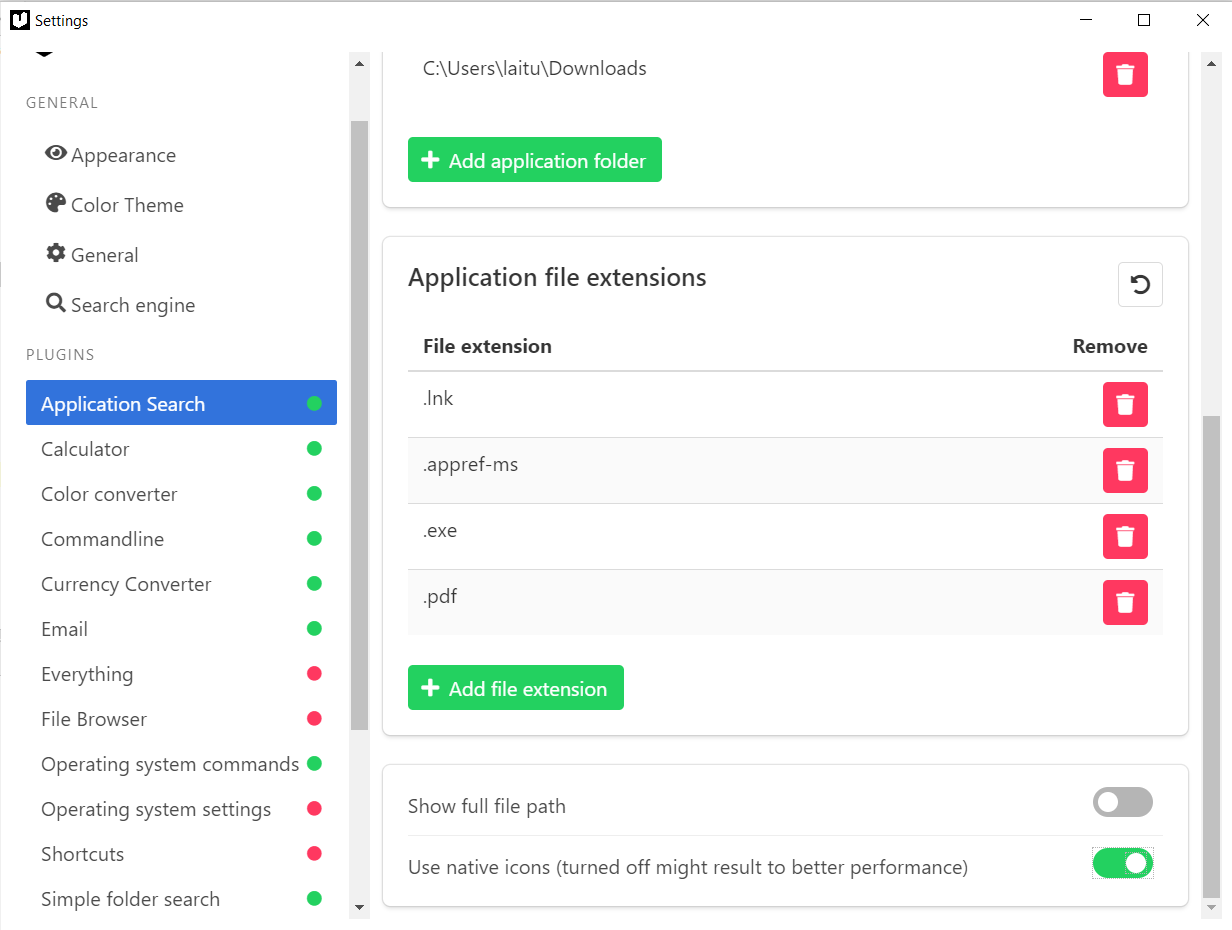Delete the .lnk file extension

[1125, 404]
